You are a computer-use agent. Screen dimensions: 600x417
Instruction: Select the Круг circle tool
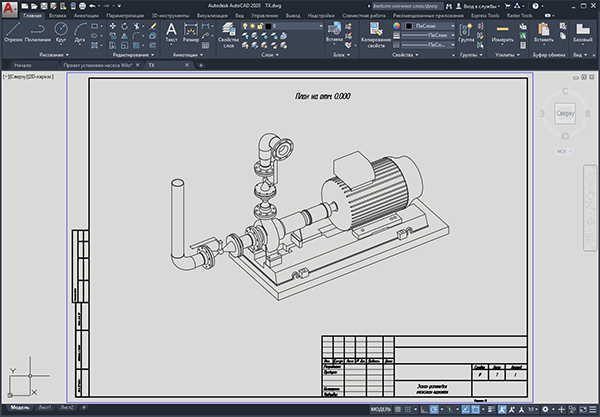(x=61, y=32)
